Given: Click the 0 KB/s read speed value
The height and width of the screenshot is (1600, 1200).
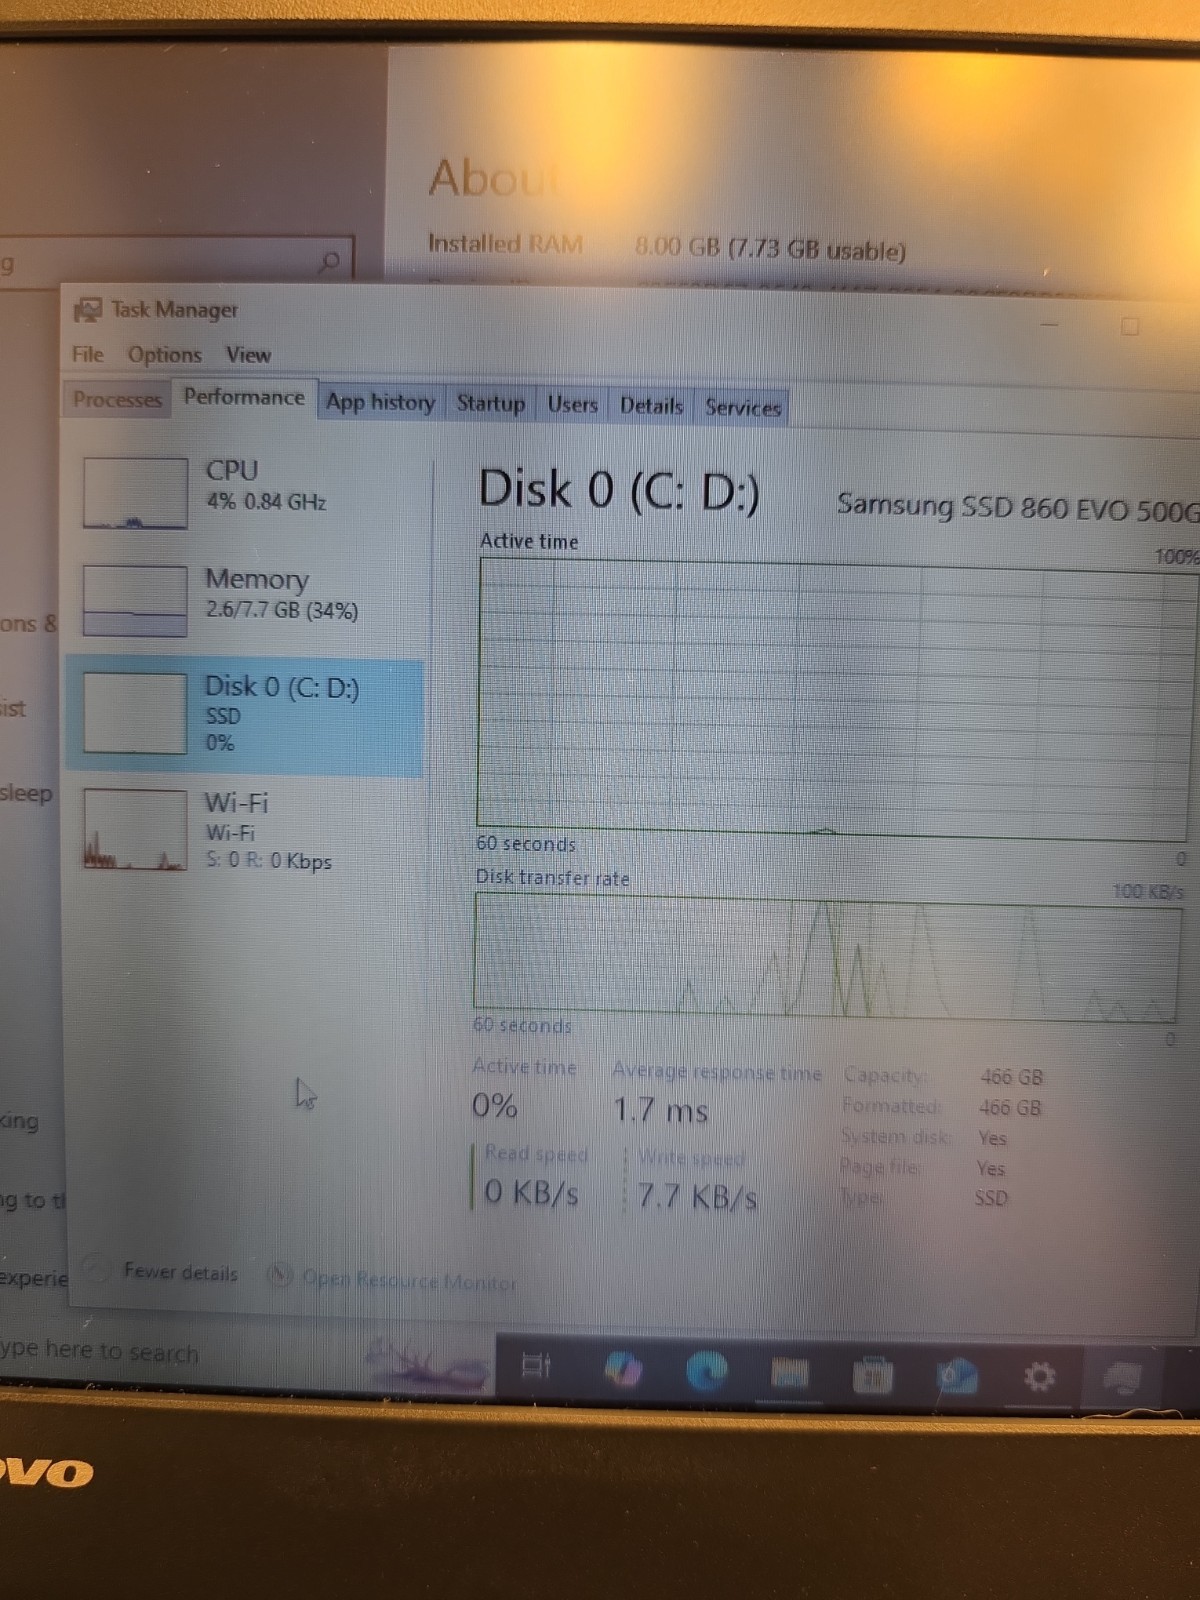Looking at the screenshot, I should click(x=531, y=1192).
